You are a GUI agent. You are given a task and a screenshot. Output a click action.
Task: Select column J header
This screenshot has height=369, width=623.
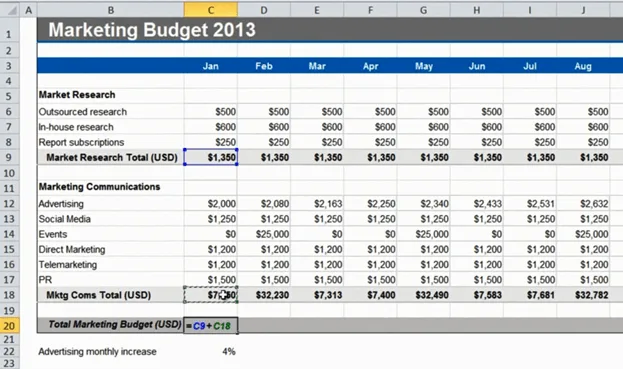tap(583, 10)
